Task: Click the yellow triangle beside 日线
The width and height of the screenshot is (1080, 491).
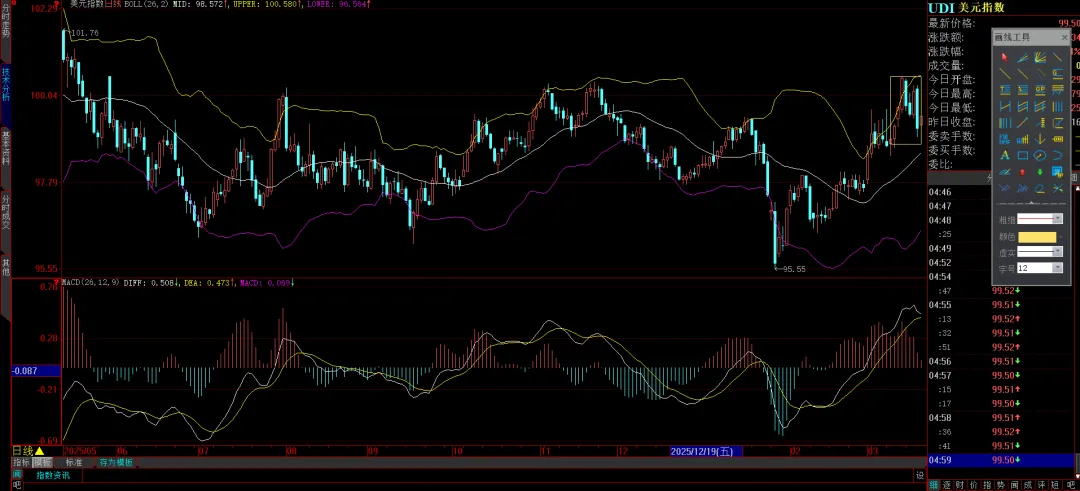Action: [39, 452]
